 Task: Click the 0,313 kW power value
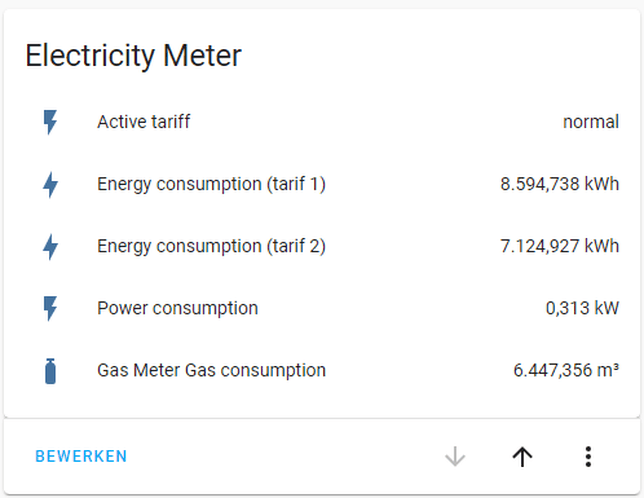click(582, 308)
